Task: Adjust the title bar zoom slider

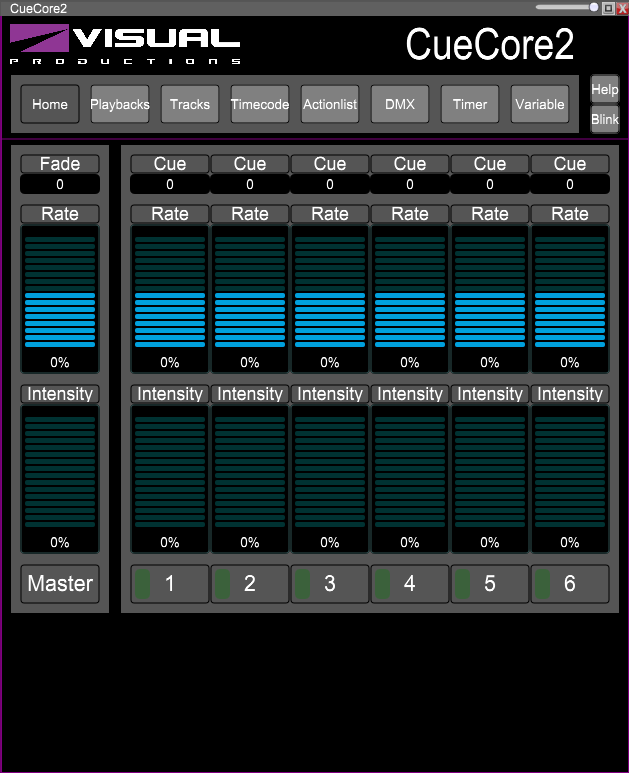Action: pyautogui.click(x=567, y=7)
